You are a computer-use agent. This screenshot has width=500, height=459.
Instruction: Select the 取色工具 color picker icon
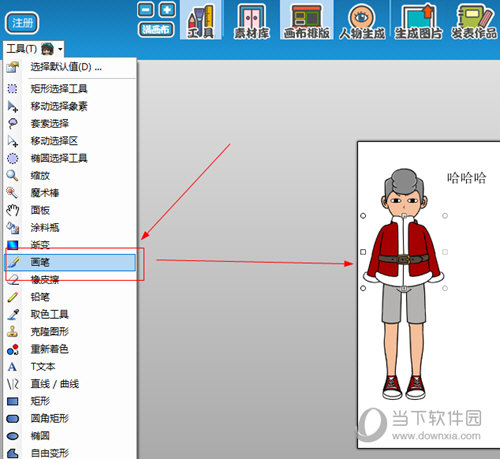pos(13,314)
